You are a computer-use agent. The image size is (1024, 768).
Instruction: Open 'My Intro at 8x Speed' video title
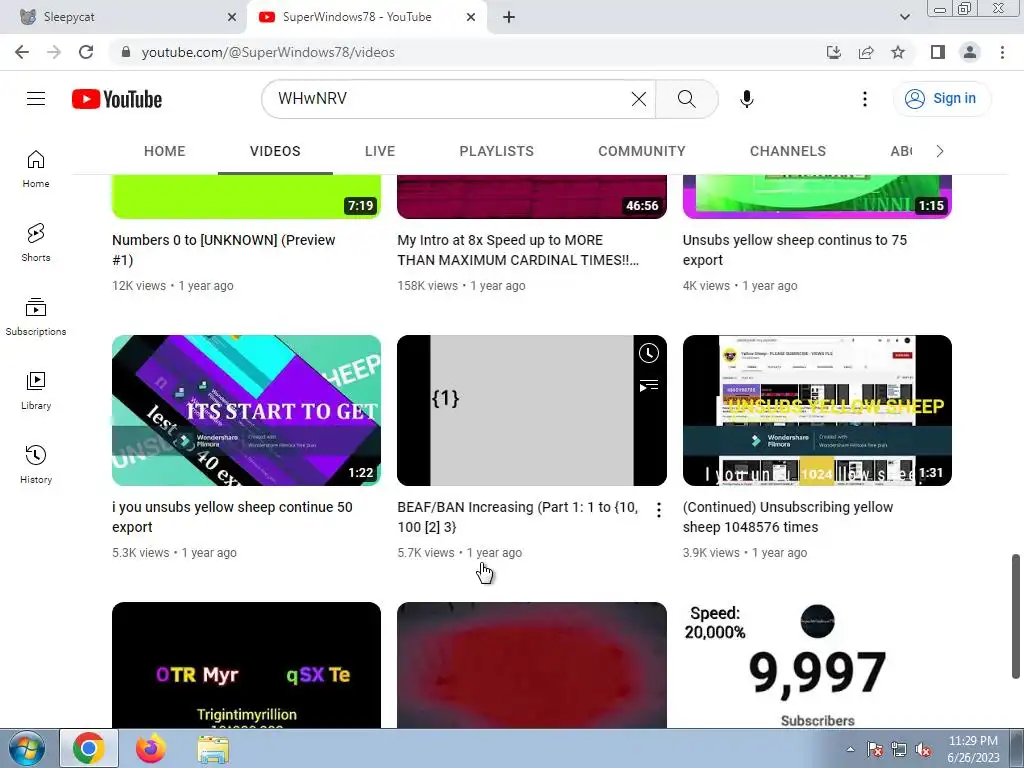[518, 249]
